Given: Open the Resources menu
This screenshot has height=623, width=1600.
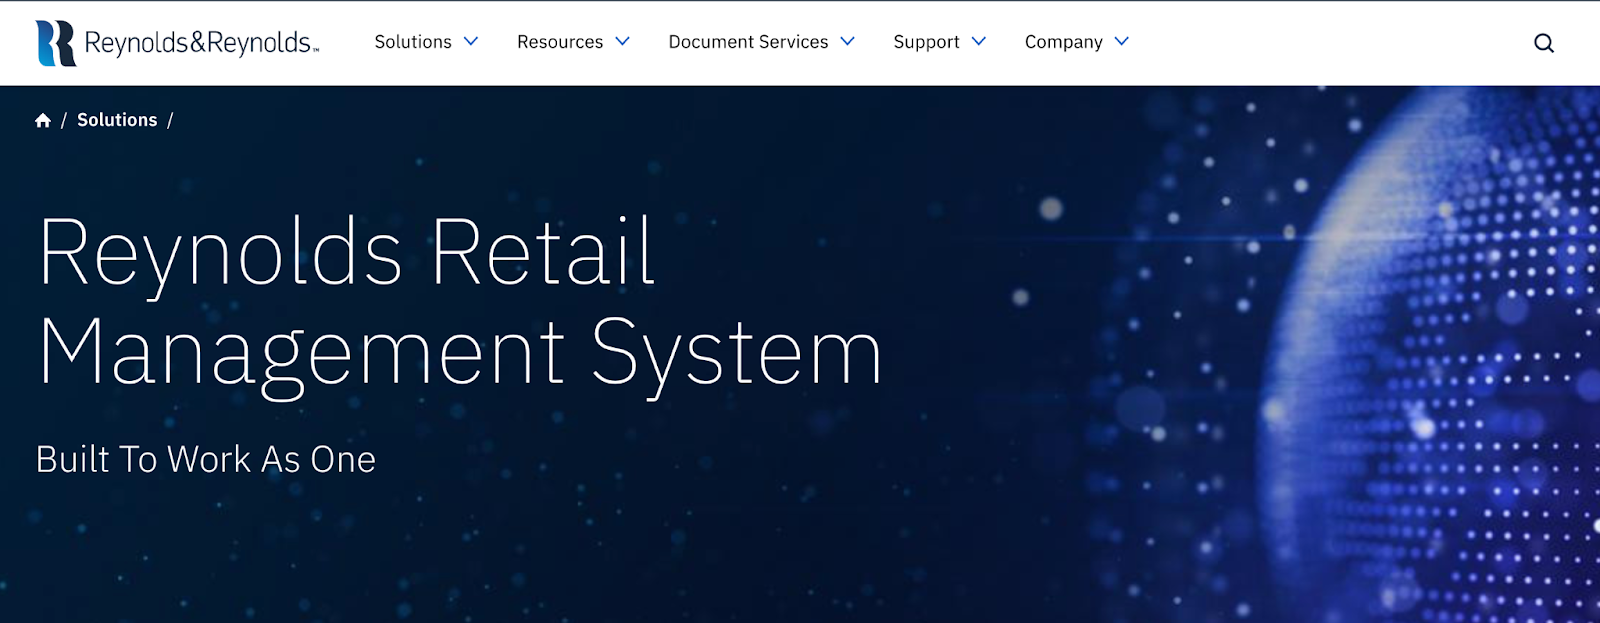Looking at the screenshot, I should pos(560,42).
